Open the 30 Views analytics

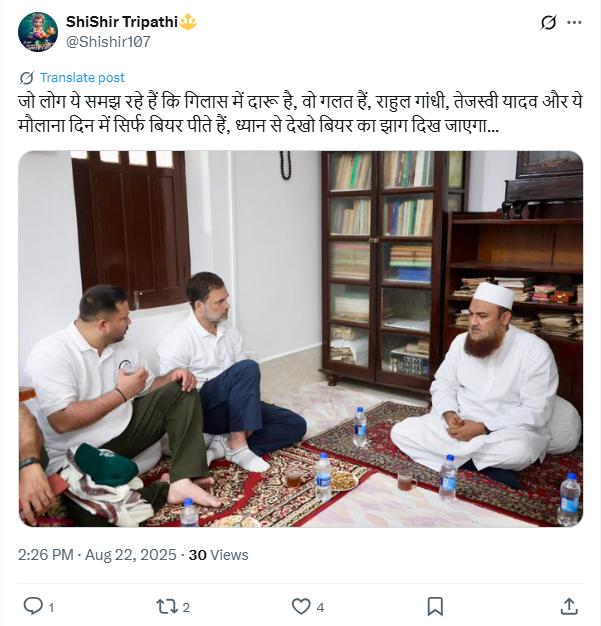coord(219,555)
